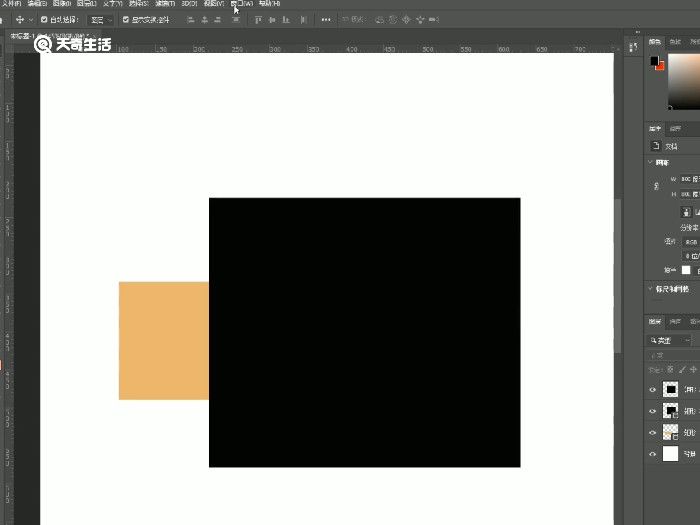Switch to the Swatches panel tab
Viewport: 700px width, 525px height.
(675, 42)
